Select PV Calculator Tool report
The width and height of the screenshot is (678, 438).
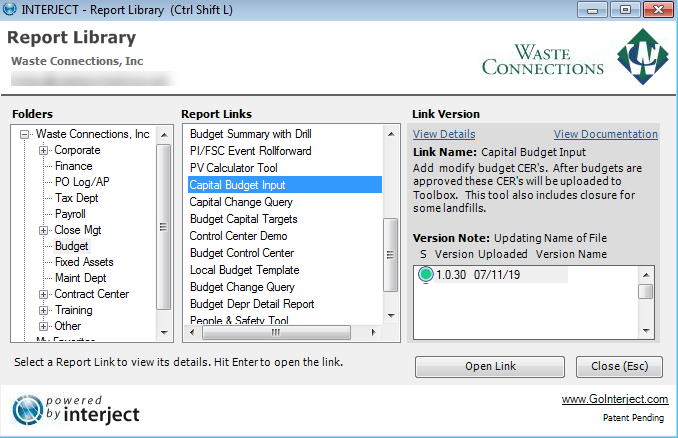[233, 168]
